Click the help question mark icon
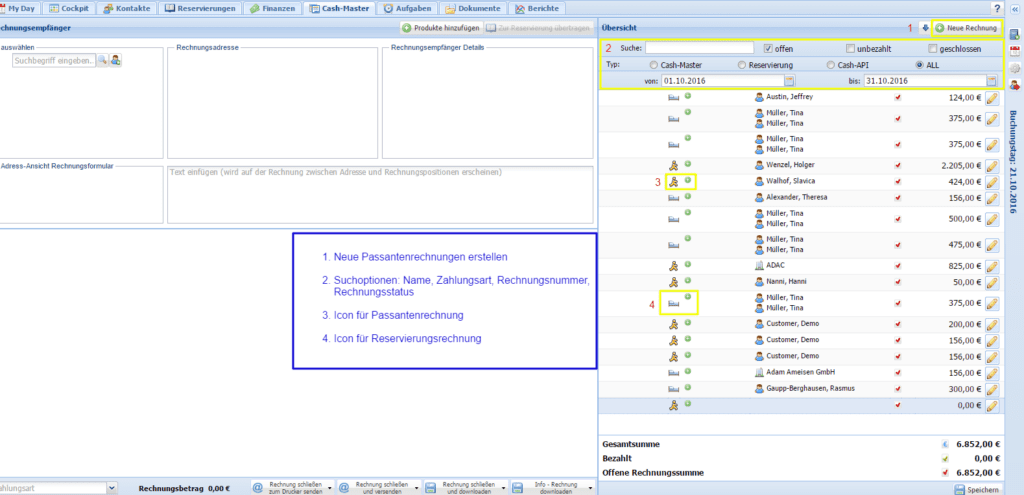Viewport: 1024px width, 495px height. click(x=1012, y=8)
